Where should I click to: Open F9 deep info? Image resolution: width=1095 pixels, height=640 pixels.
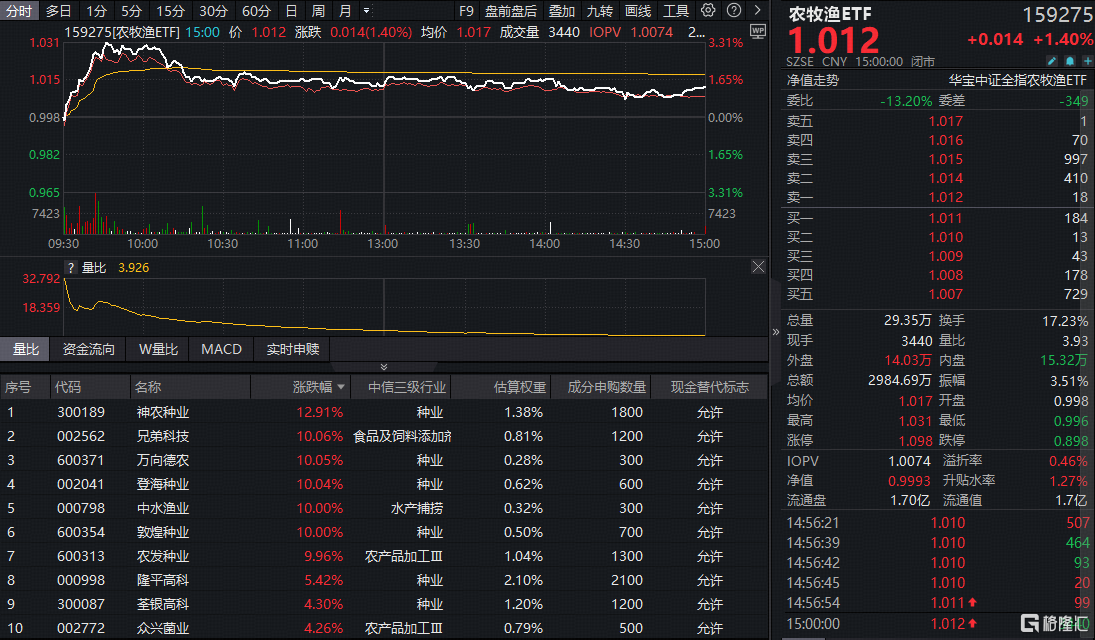[x=466, y=11]
